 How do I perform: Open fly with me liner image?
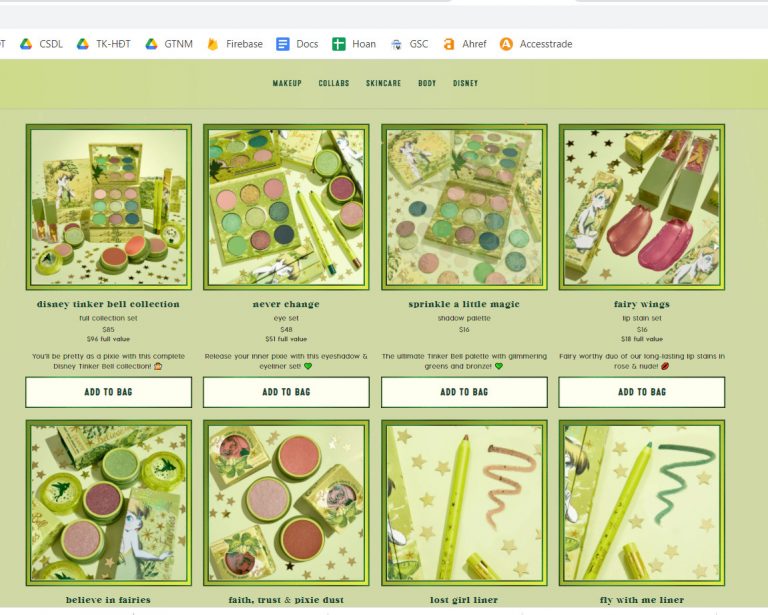(642, 503)
